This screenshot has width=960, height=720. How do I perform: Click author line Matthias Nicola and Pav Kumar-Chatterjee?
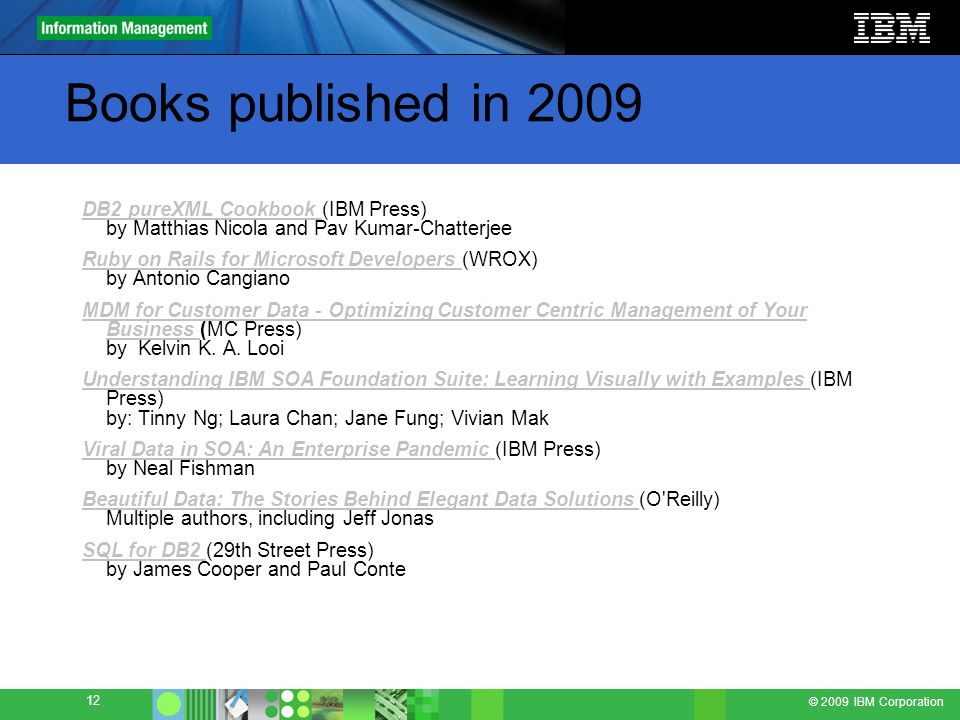click(309, 228)
